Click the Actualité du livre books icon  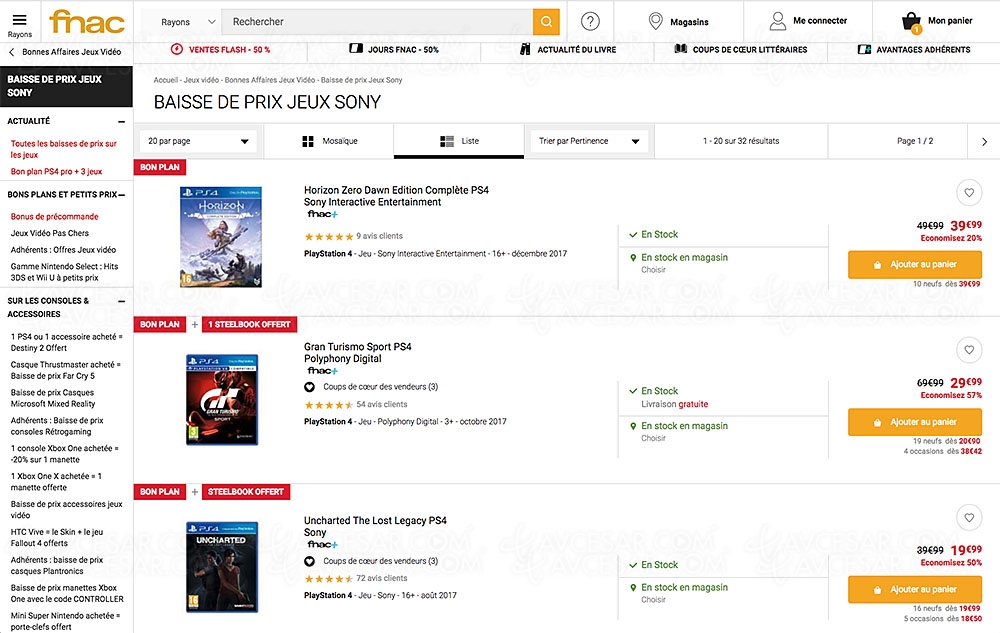pos(525,49)
